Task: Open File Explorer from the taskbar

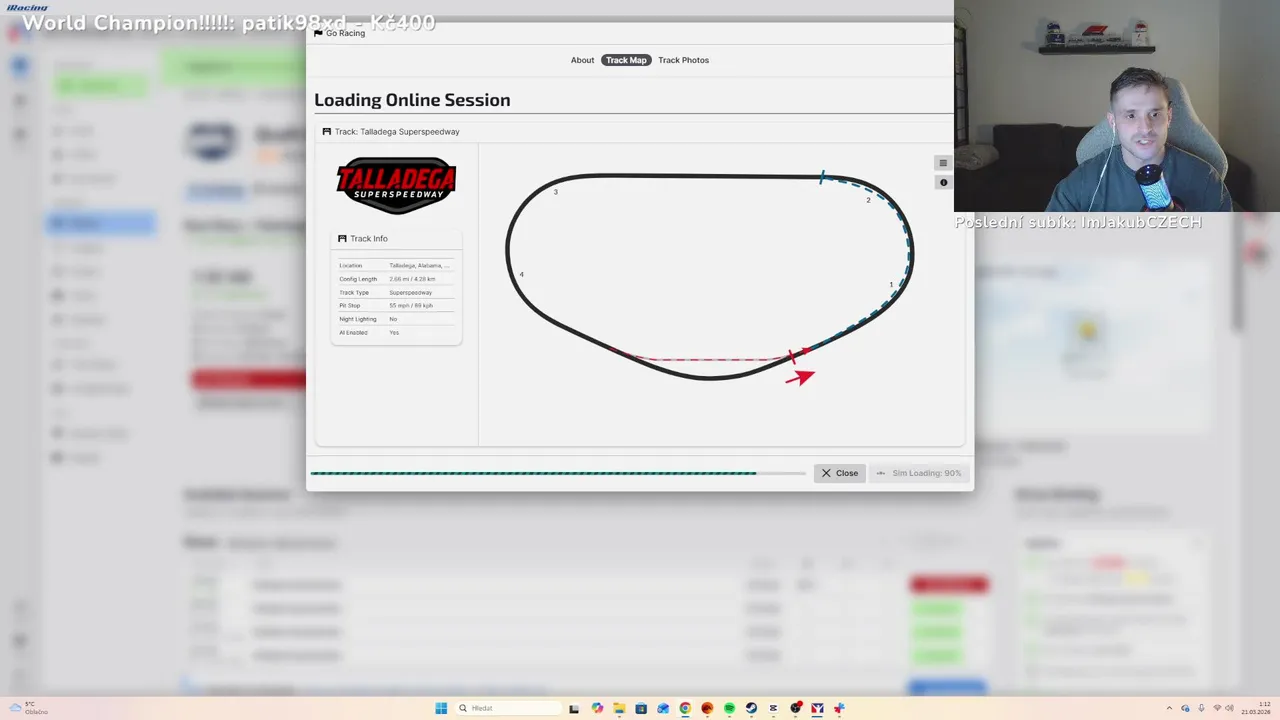Action: tap(619, 708)
